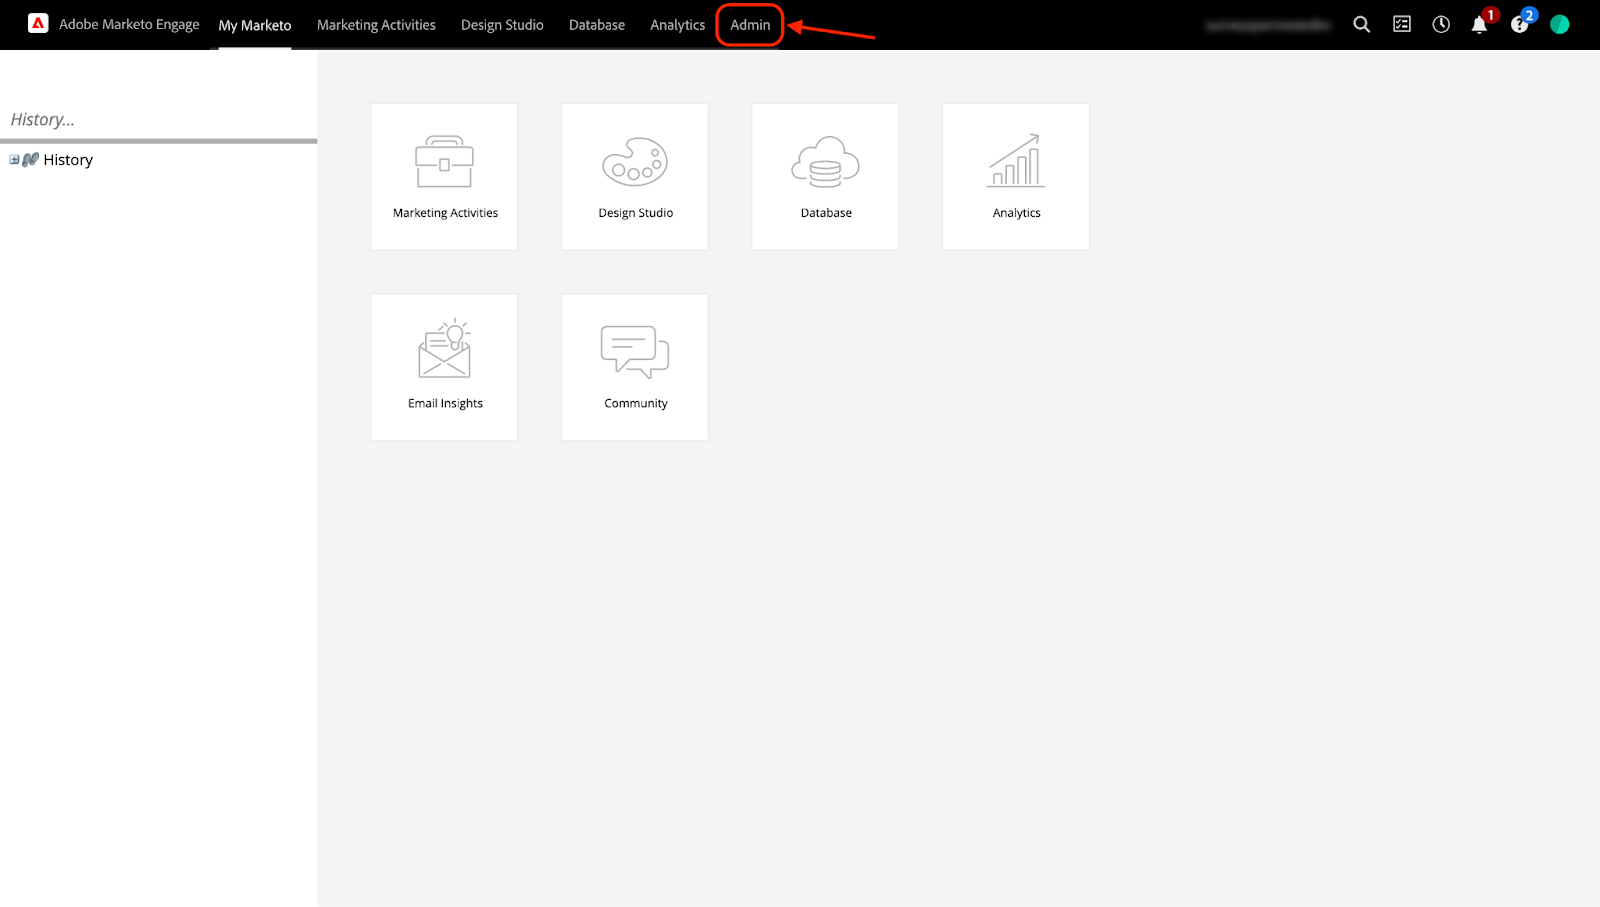1600x907 pixels.
Task: Click the Adobe logo icon
Action: (38, 24)
